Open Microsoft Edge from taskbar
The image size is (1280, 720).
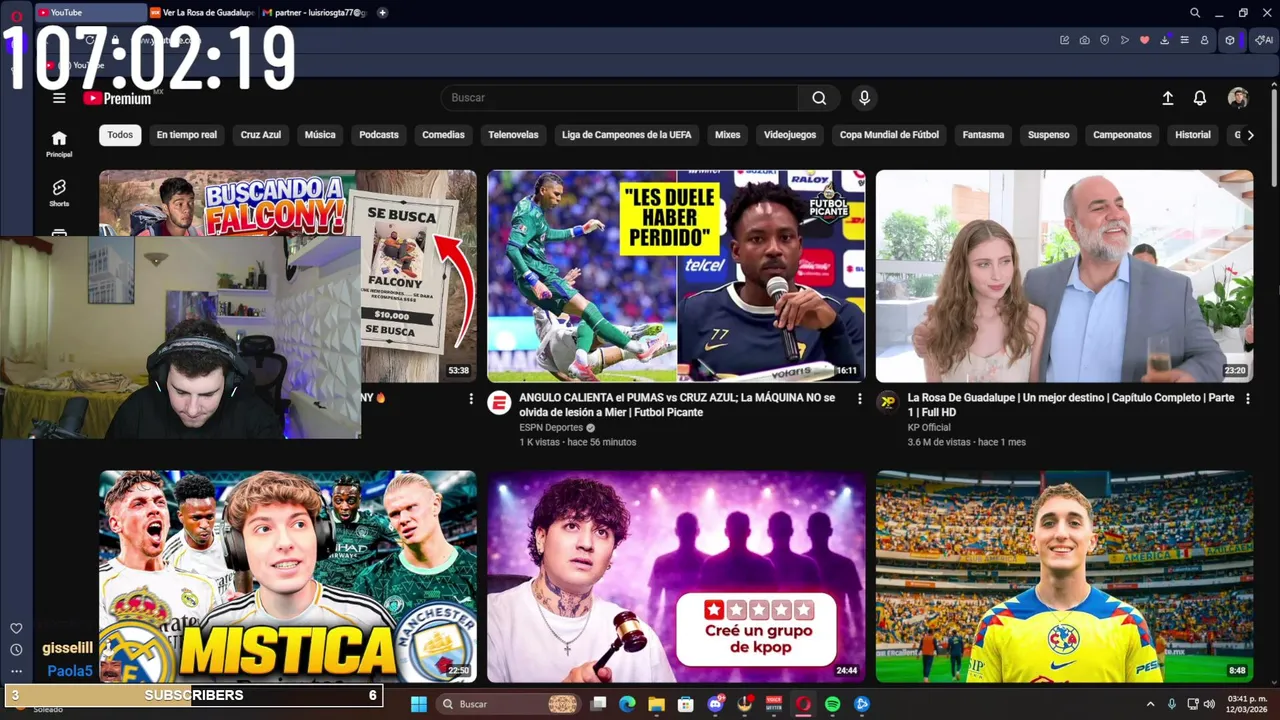pos(627,704)
